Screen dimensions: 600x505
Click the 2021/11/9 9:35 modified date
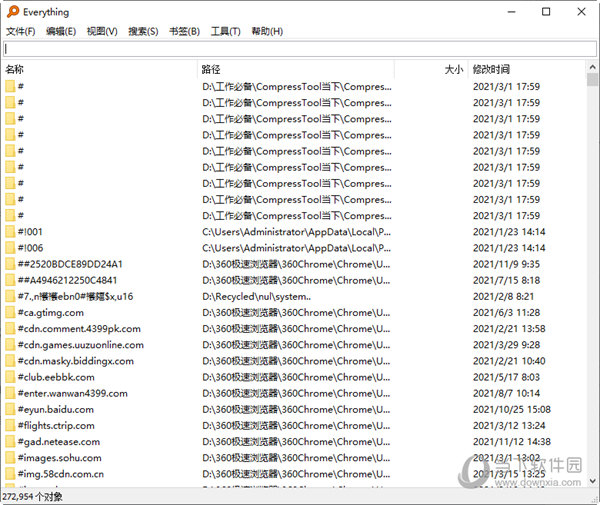tap(506, 264)
